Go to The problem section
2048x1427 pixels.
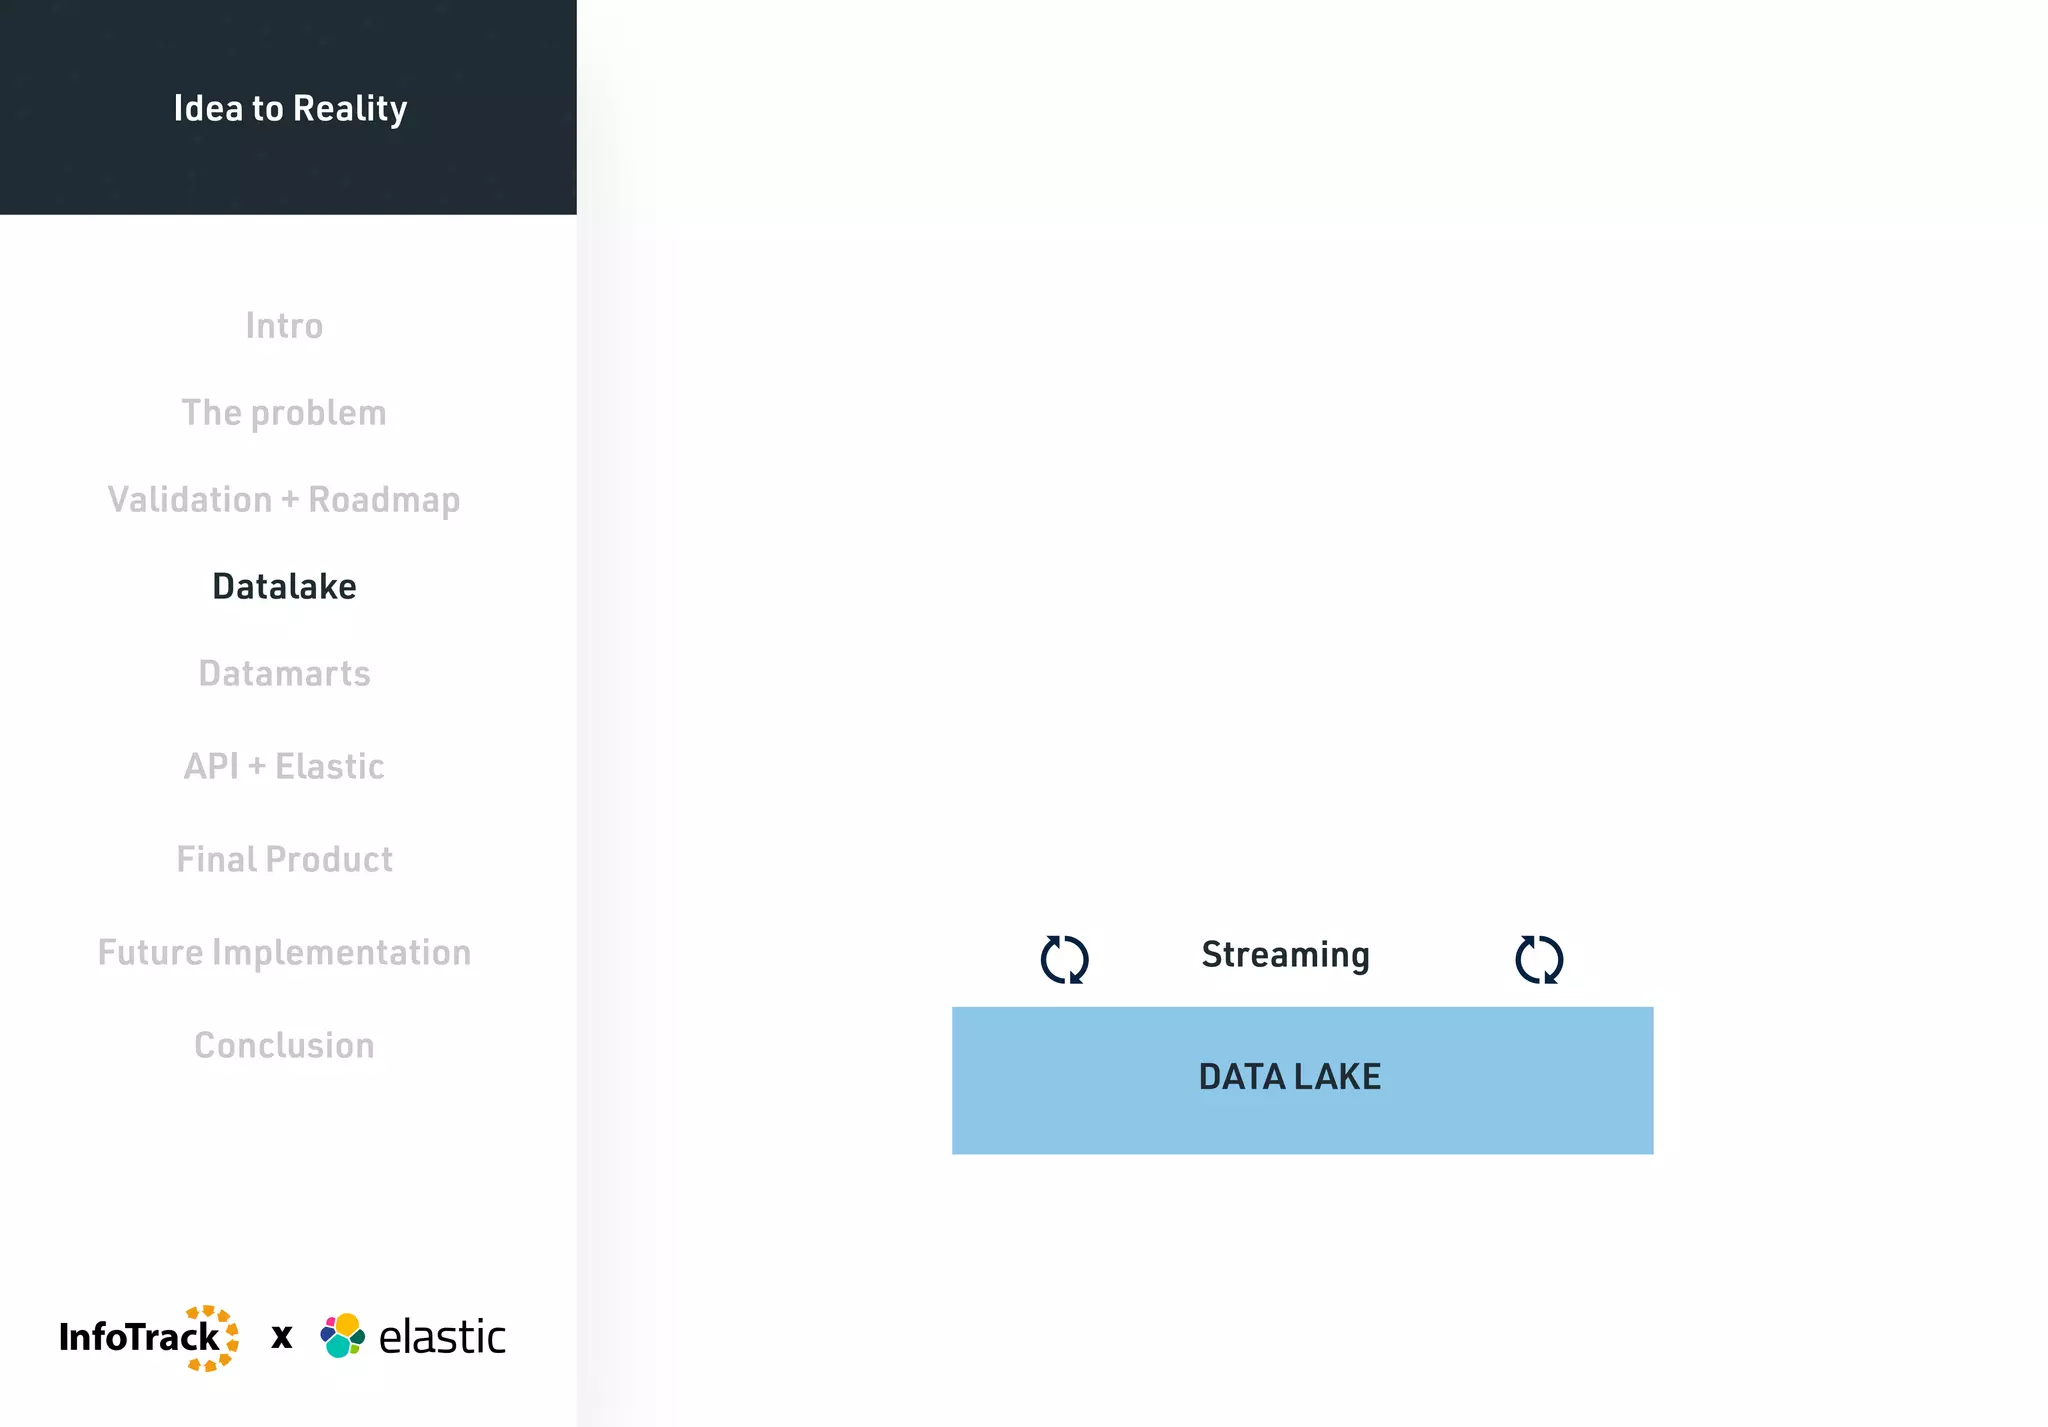tap(284, 413)
